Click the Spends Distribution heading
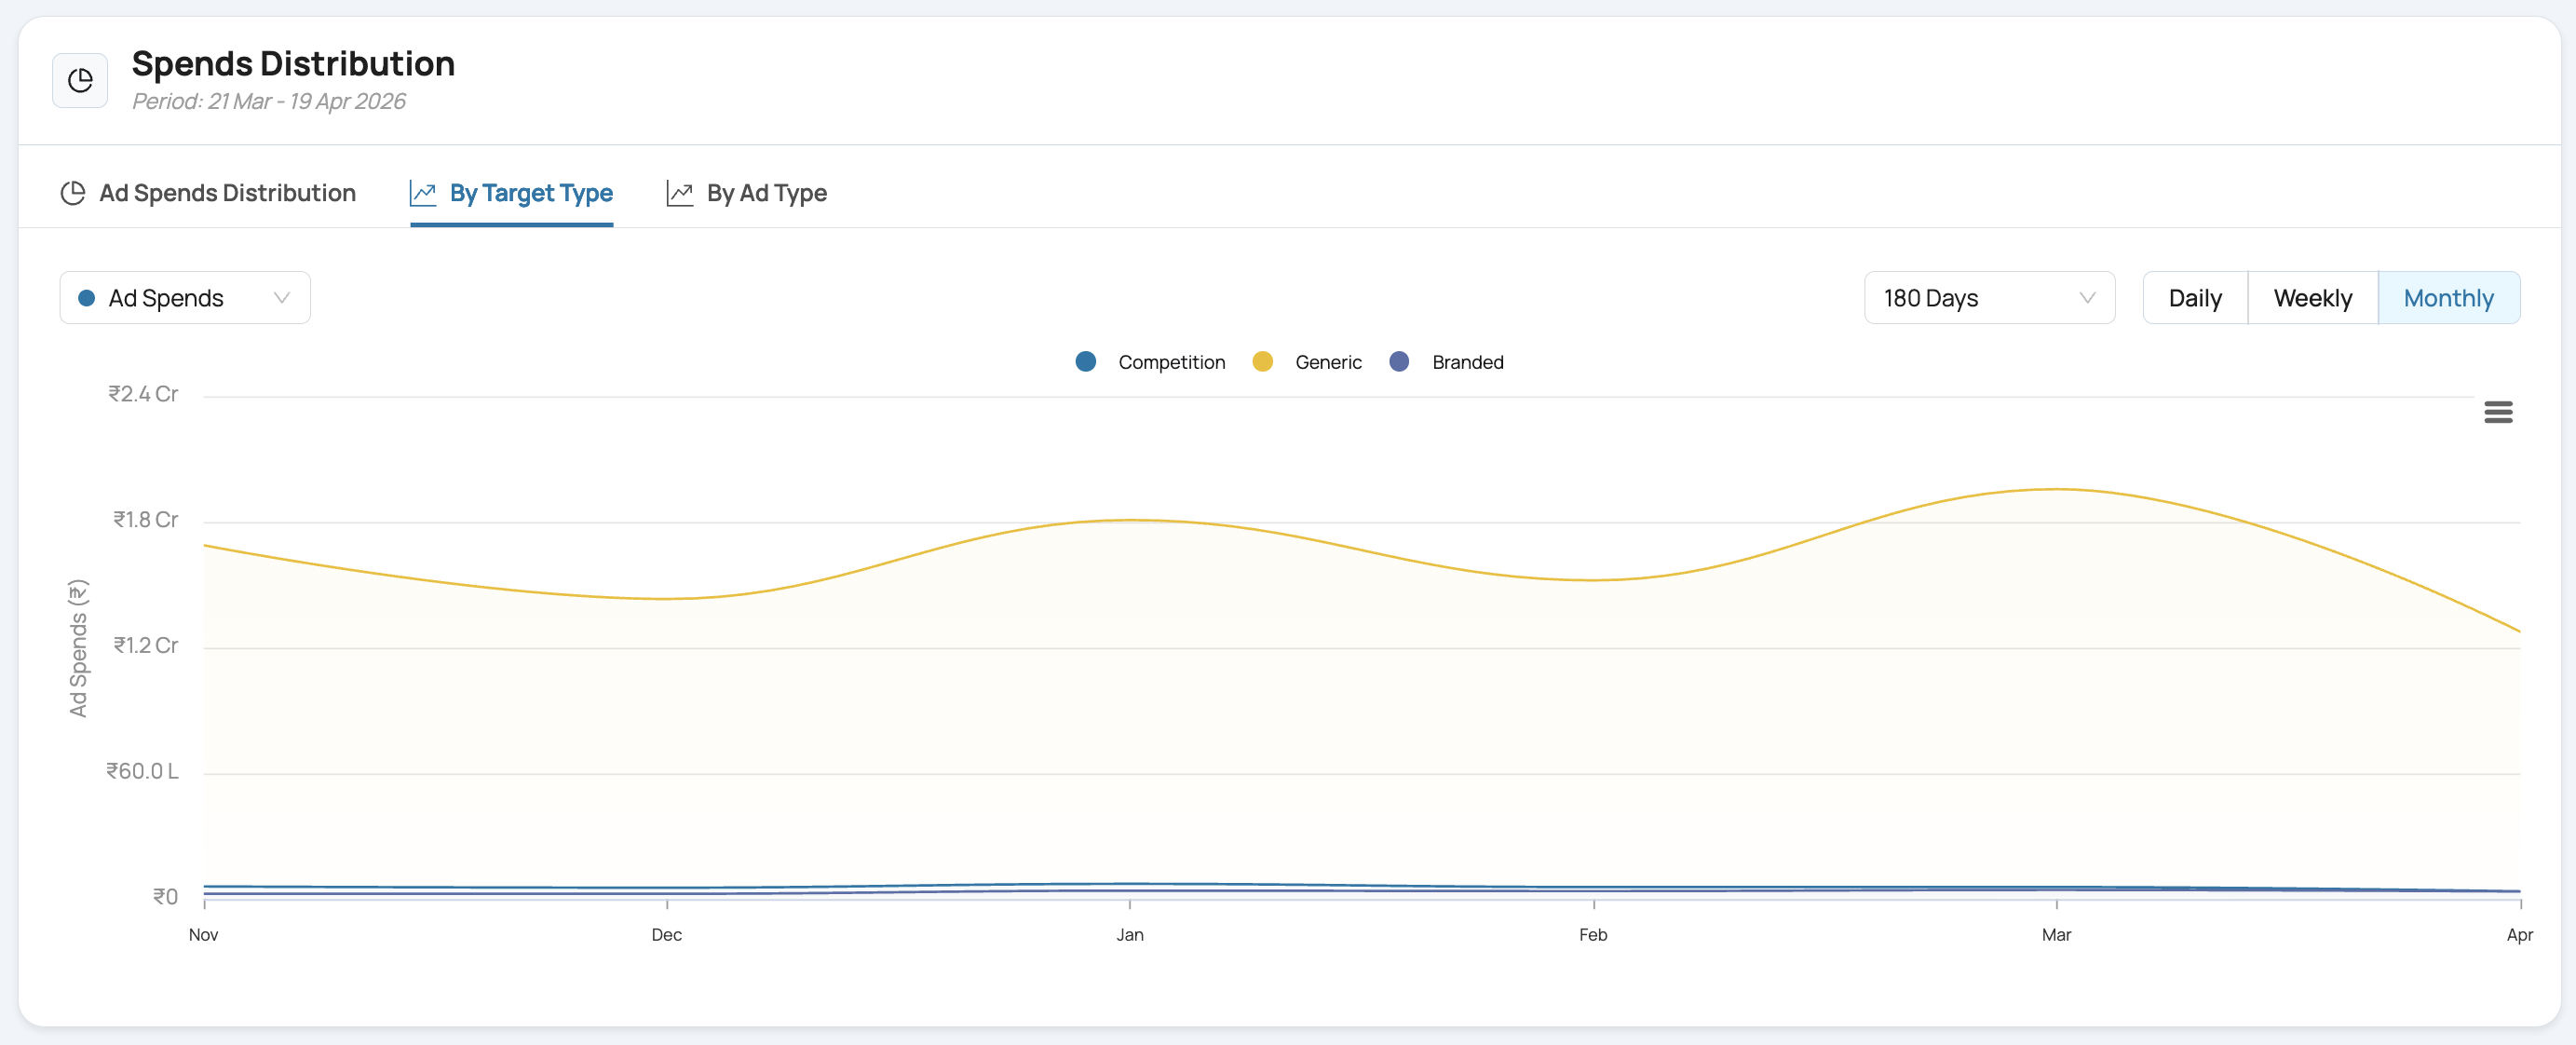This screenshot has height=1045, width=2576. [293, 64]
